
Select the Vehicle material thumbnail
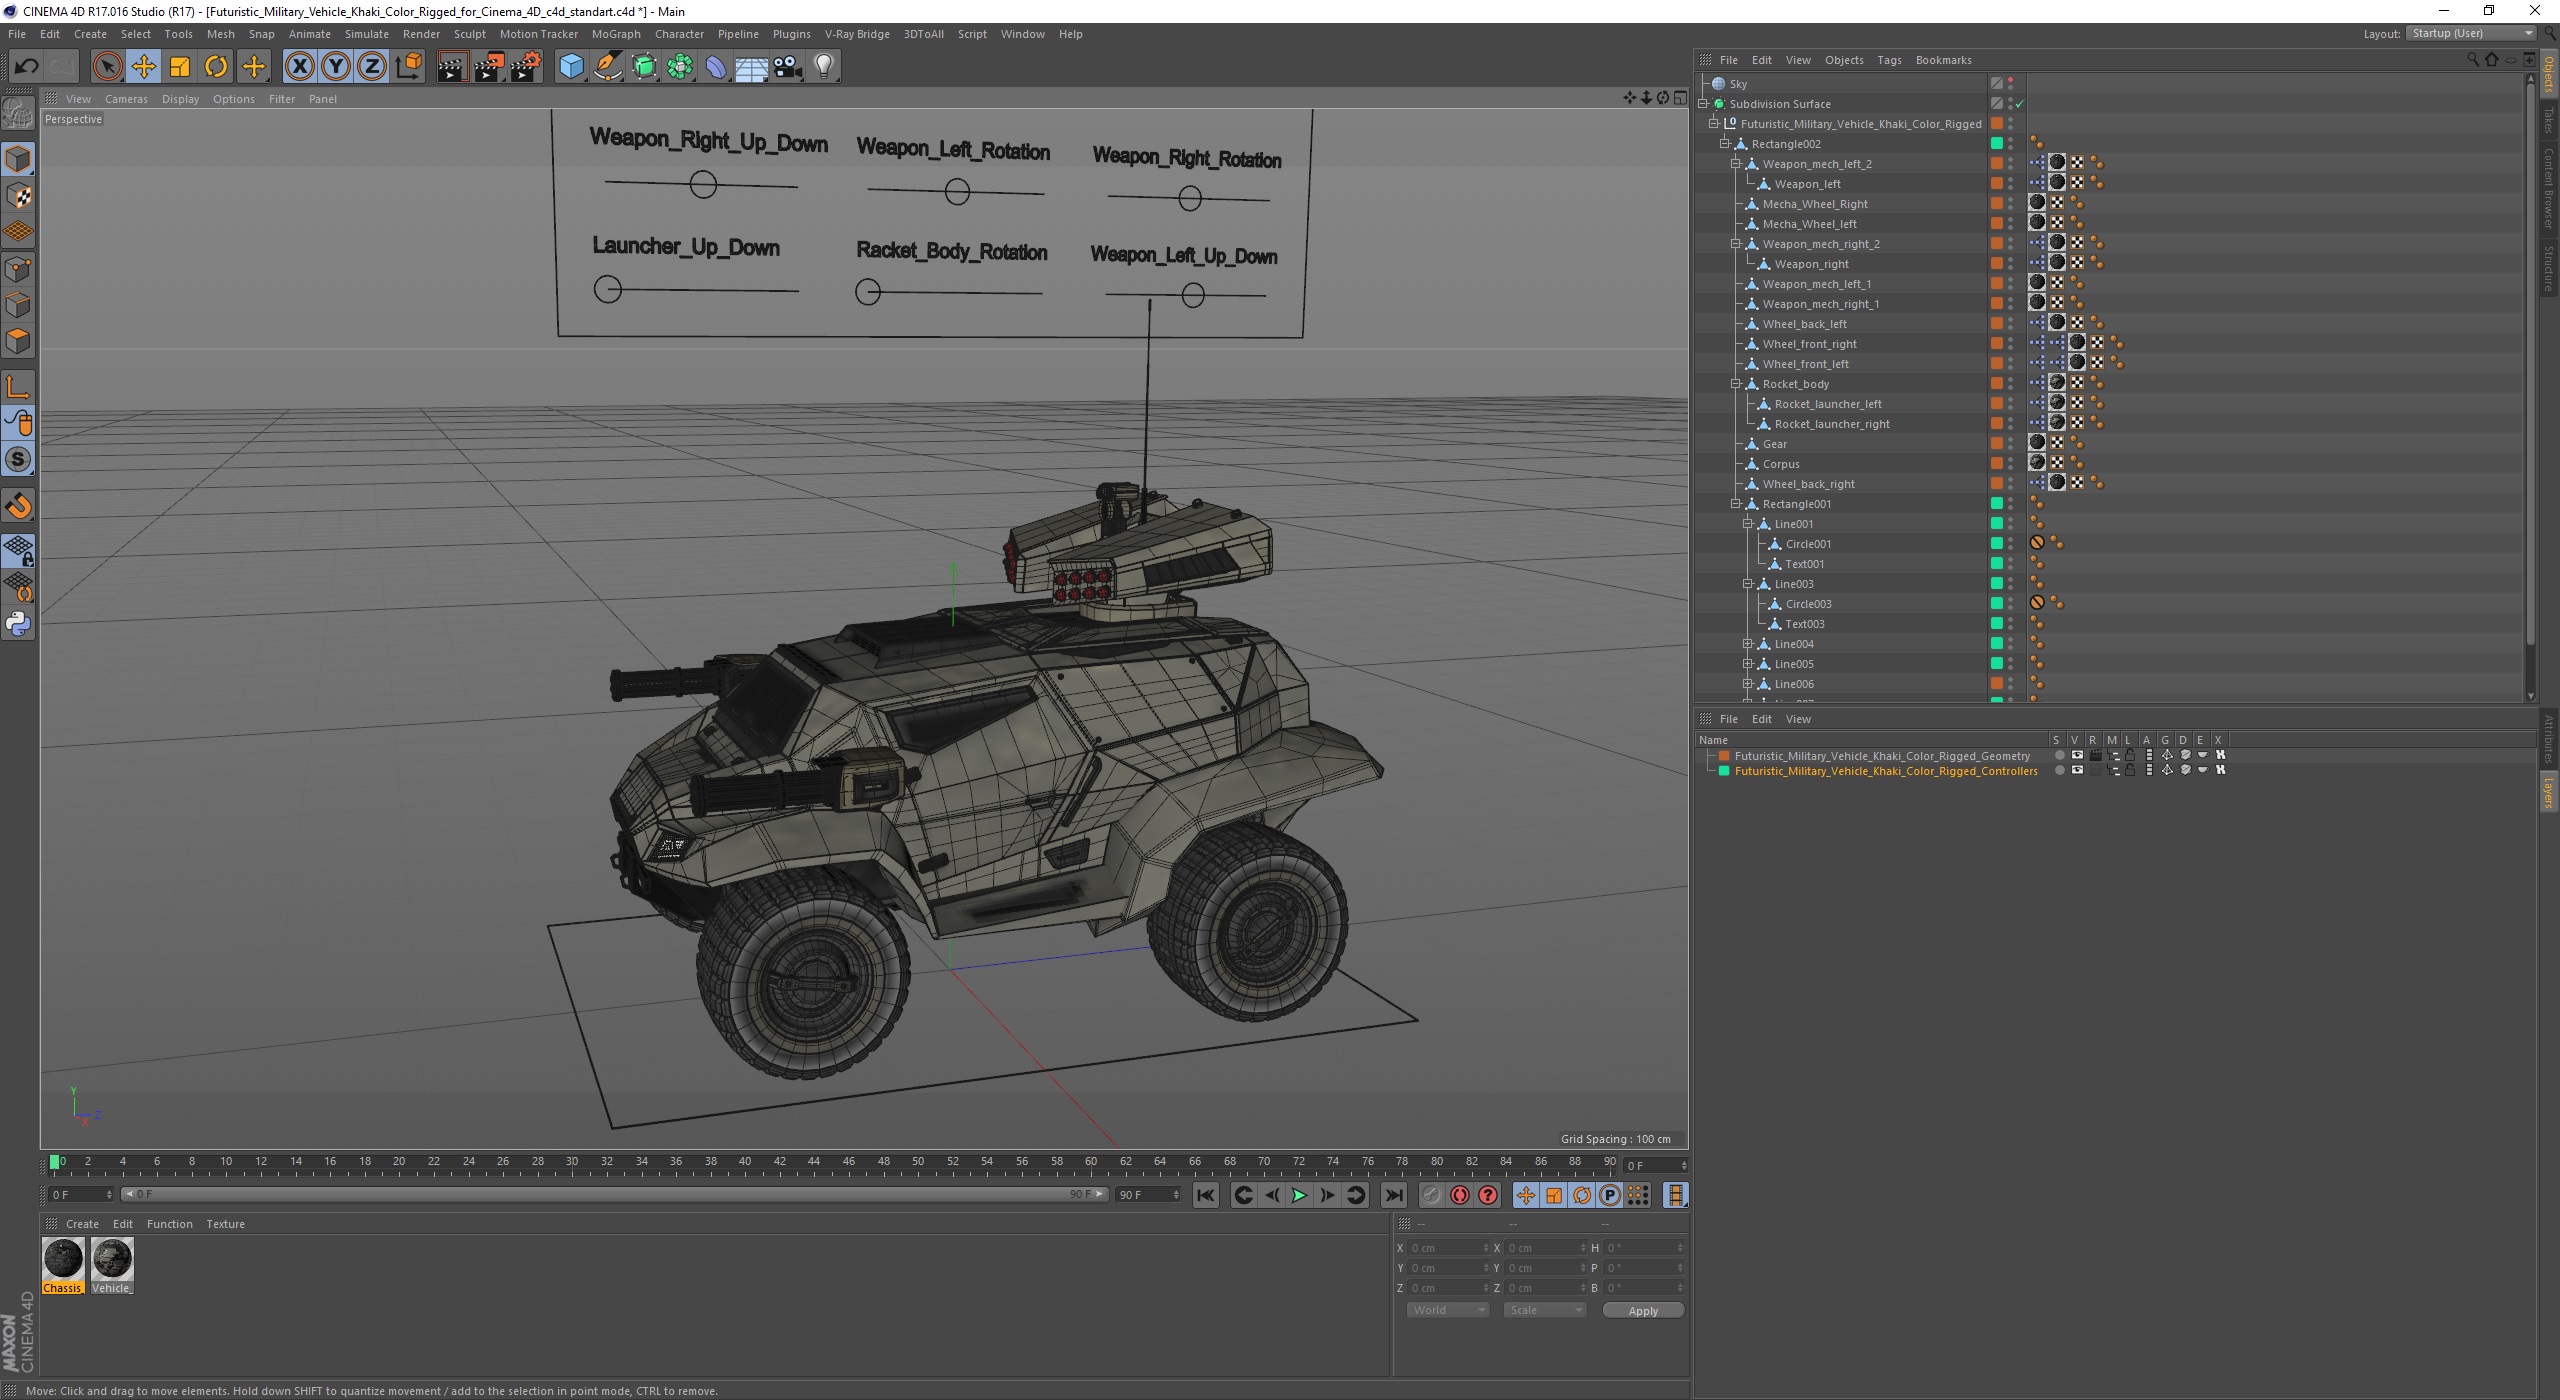112,1259
